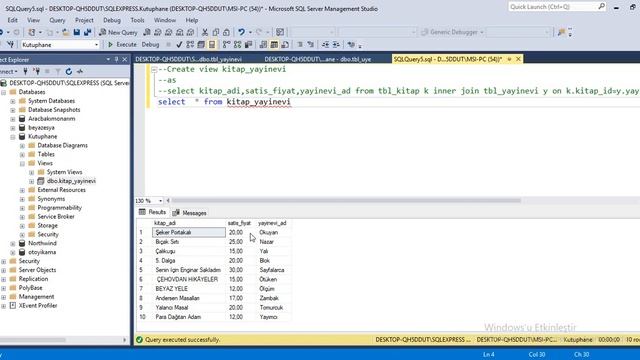Select the Server Objects tree item
The height and width of the screenshot is (360, 640).
pos(37,270)
